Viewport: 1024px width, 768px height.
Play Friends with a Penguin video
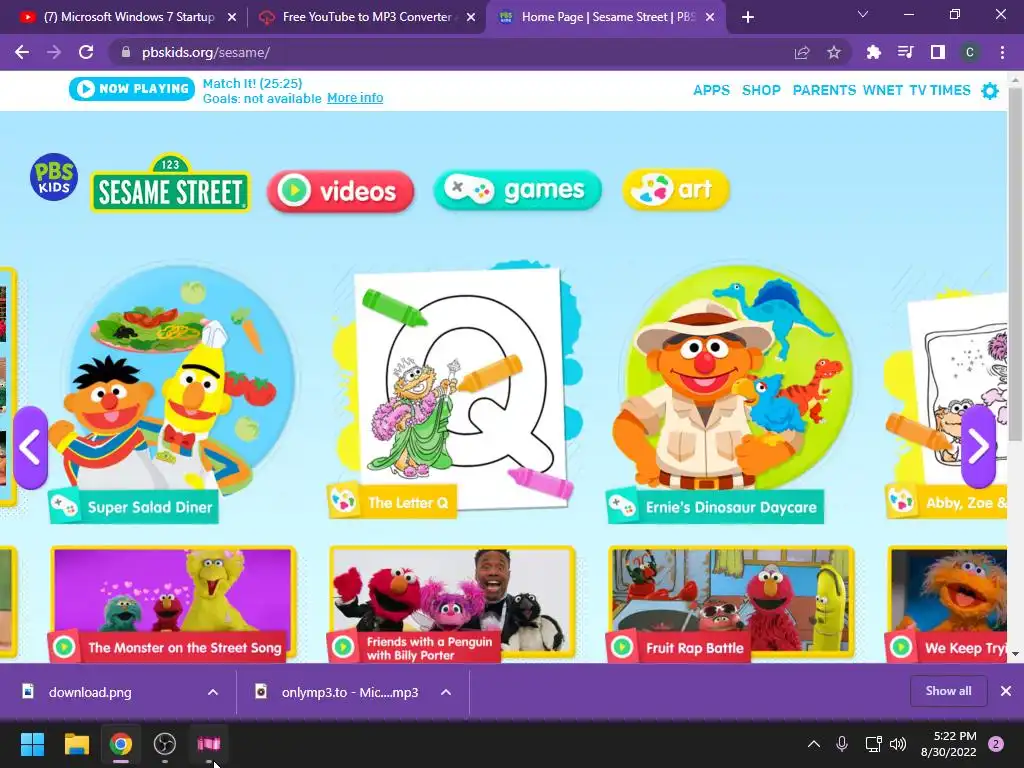(452, 604)
